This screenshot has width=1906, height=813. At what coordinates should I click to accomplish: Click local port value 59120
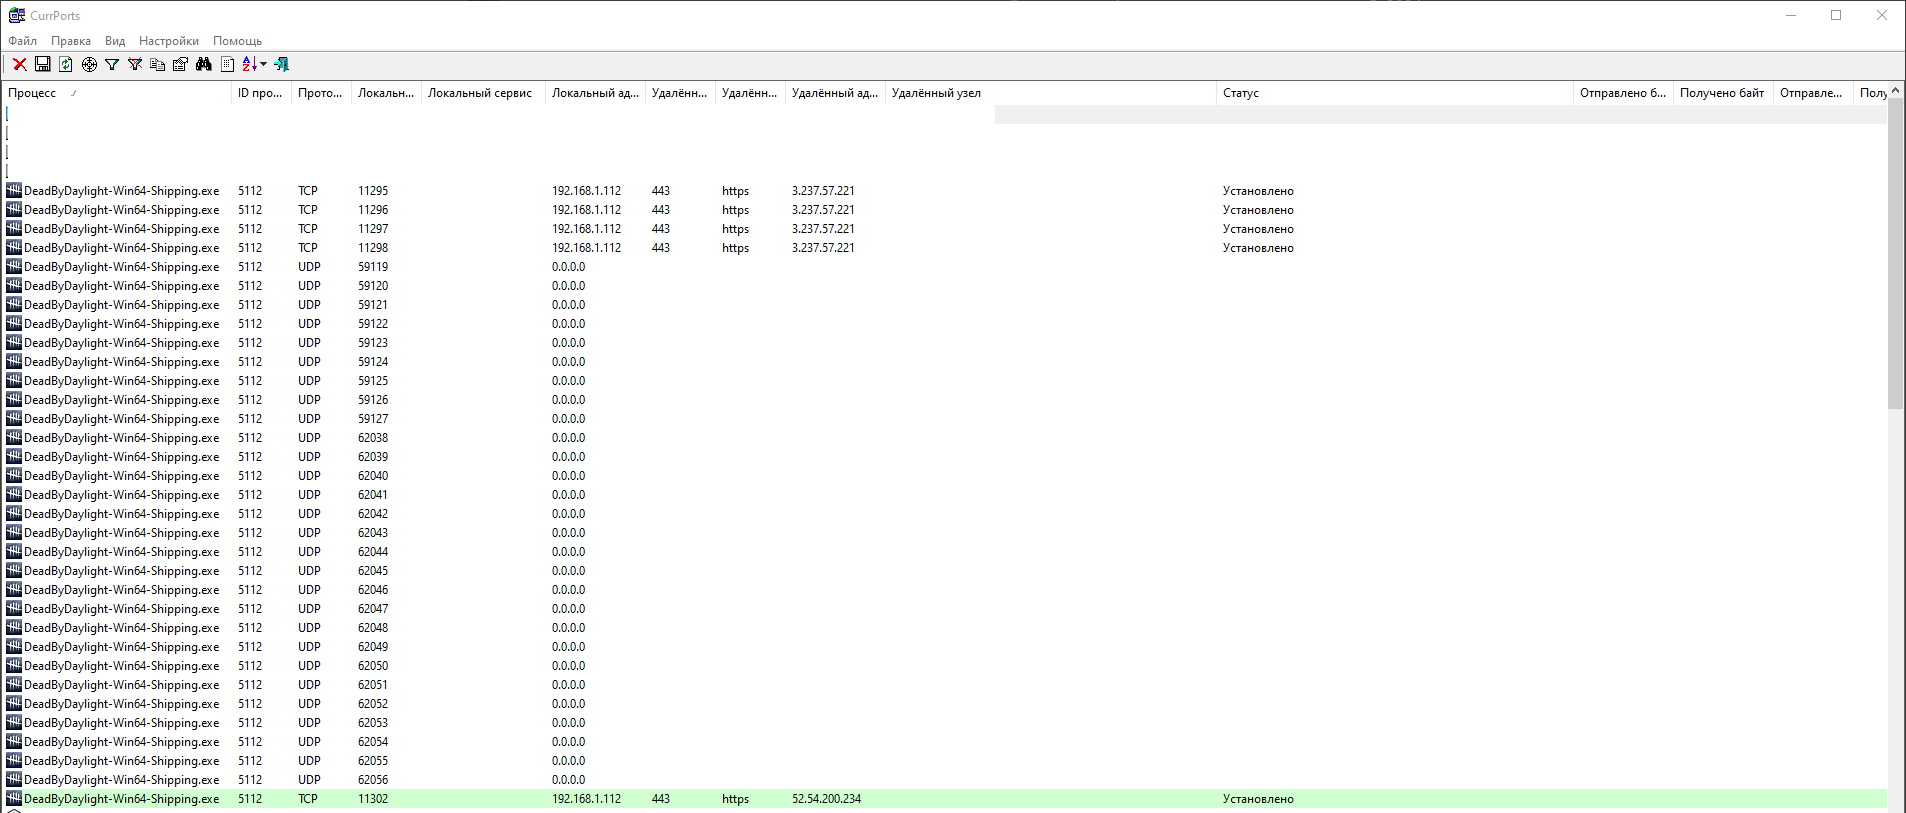pos(373,285)
